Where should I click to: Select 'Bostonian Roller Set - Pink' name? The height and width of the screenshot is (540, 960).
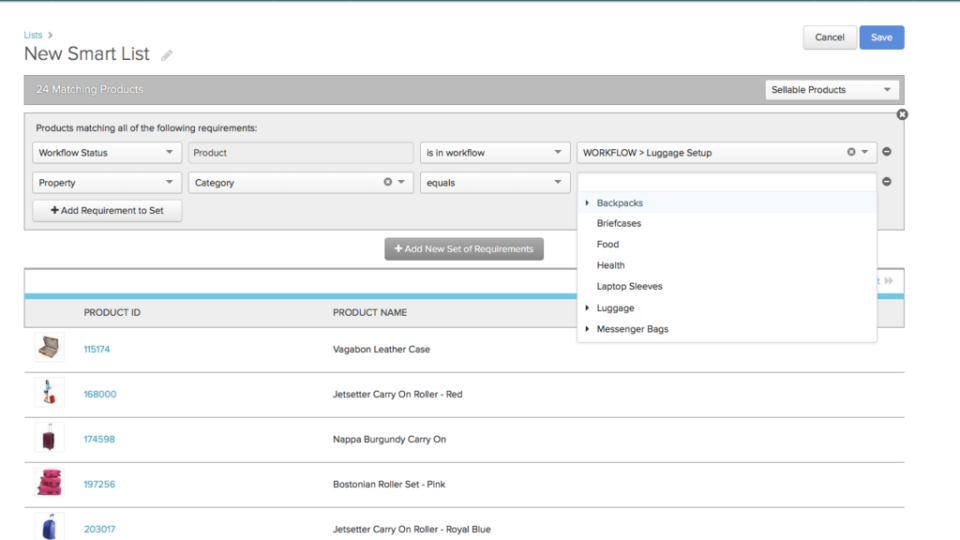pos(389,484)
